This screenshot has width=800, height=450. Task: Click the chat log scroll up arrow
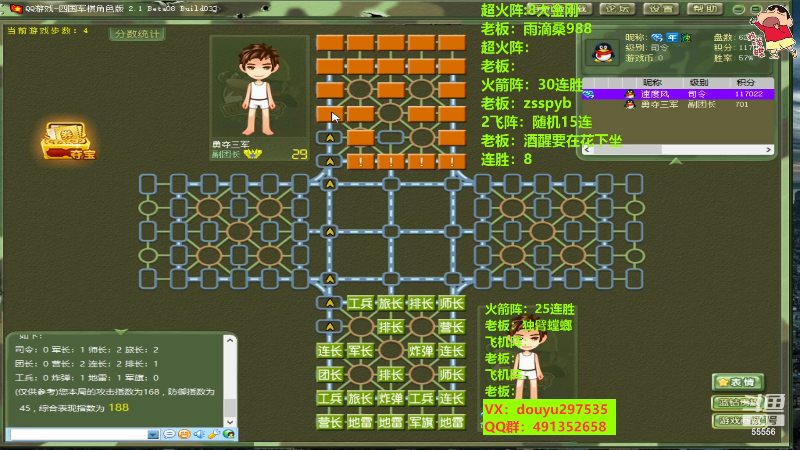pos(230,340)
